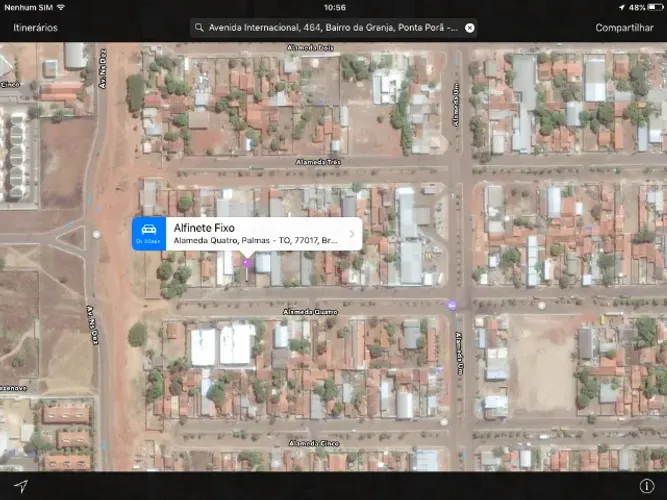Open the Alfinete Fixo callout card
This screenshot has height=500, width=667.
coord(247,234)
